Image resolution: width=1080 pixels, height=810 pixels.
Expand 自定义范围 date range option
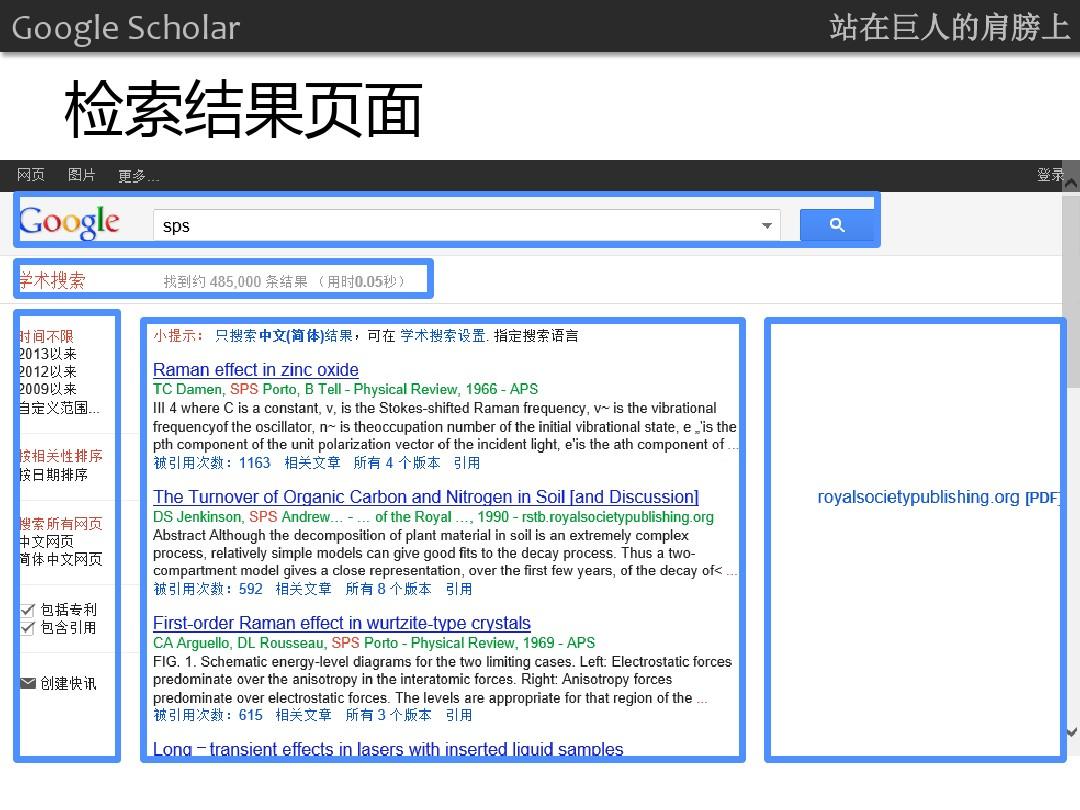coord(59,407)
